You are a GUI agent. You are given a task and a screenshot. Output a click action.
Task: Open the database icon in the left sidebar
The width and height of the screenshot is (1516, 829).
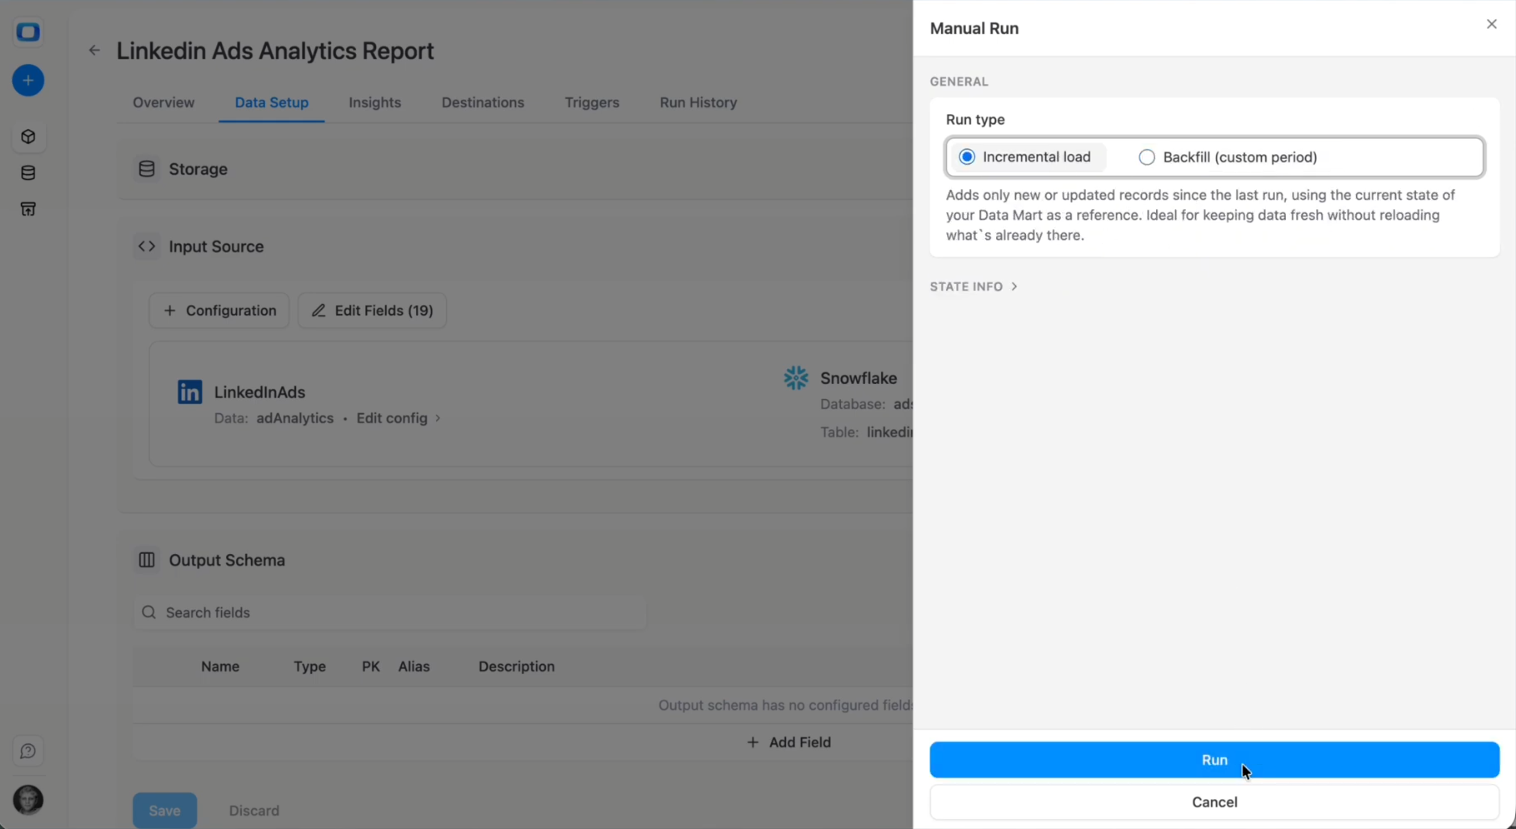(x=28, y=172)
